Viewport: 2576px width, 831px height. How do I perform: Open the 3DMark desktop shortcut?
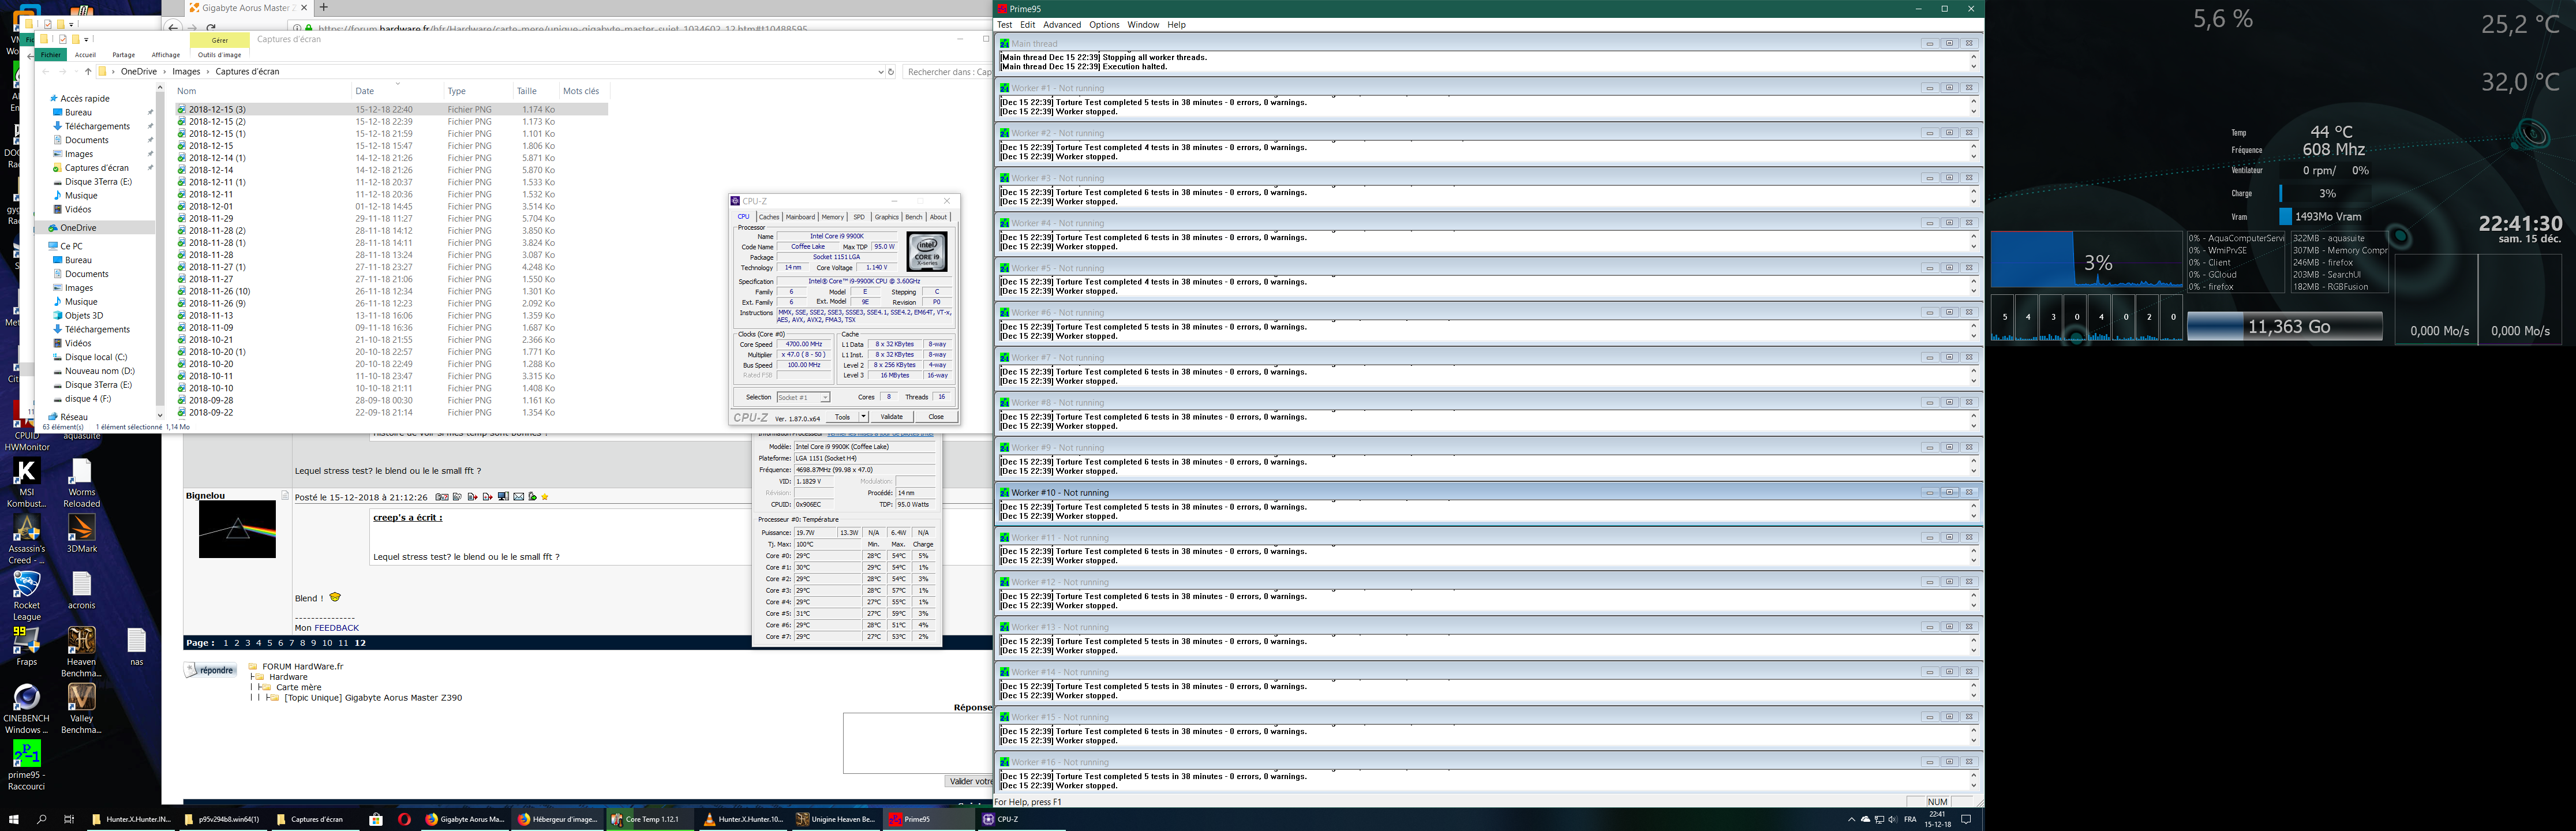[x=81, y=527]
